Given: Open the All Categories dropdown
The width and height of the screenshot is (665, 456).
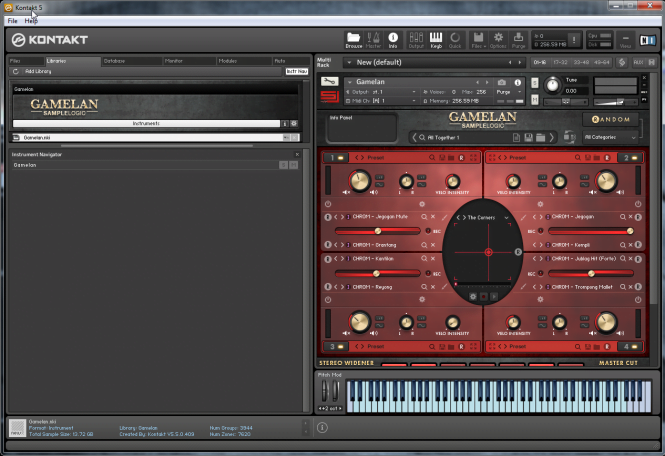Looking at the screenshot, I should (610, 137).
